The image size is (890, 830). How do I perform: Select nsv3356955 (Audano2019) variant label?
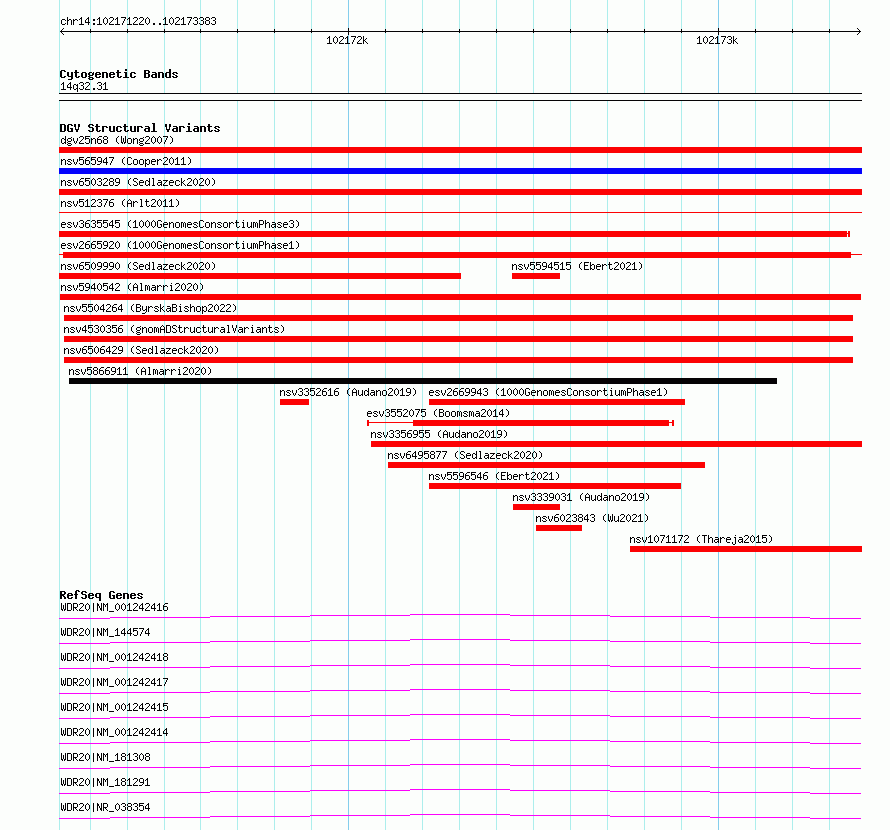tap(439, 434)
